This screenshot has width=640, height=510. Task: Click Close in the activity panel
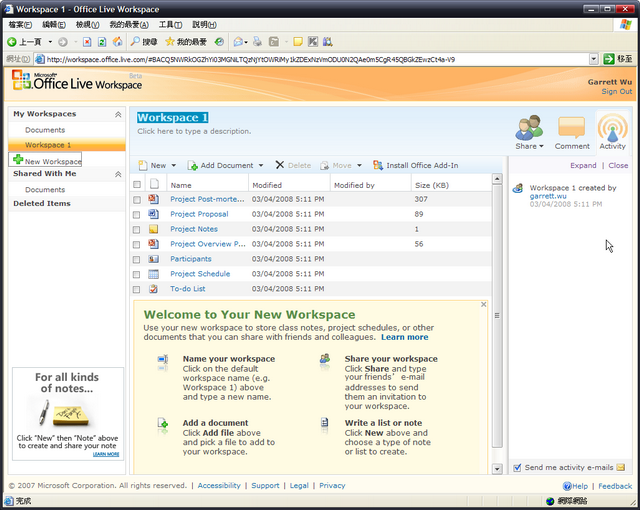click(618, 165)
